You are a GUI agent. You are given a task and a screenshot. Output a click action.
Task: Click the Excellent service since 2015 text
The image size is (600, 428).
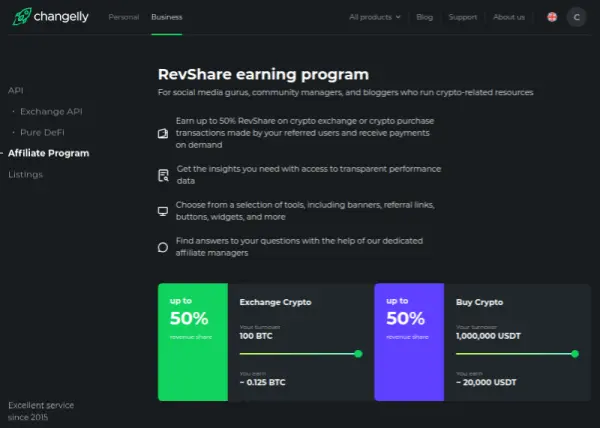pyautogui.click(x=41, y=411)
